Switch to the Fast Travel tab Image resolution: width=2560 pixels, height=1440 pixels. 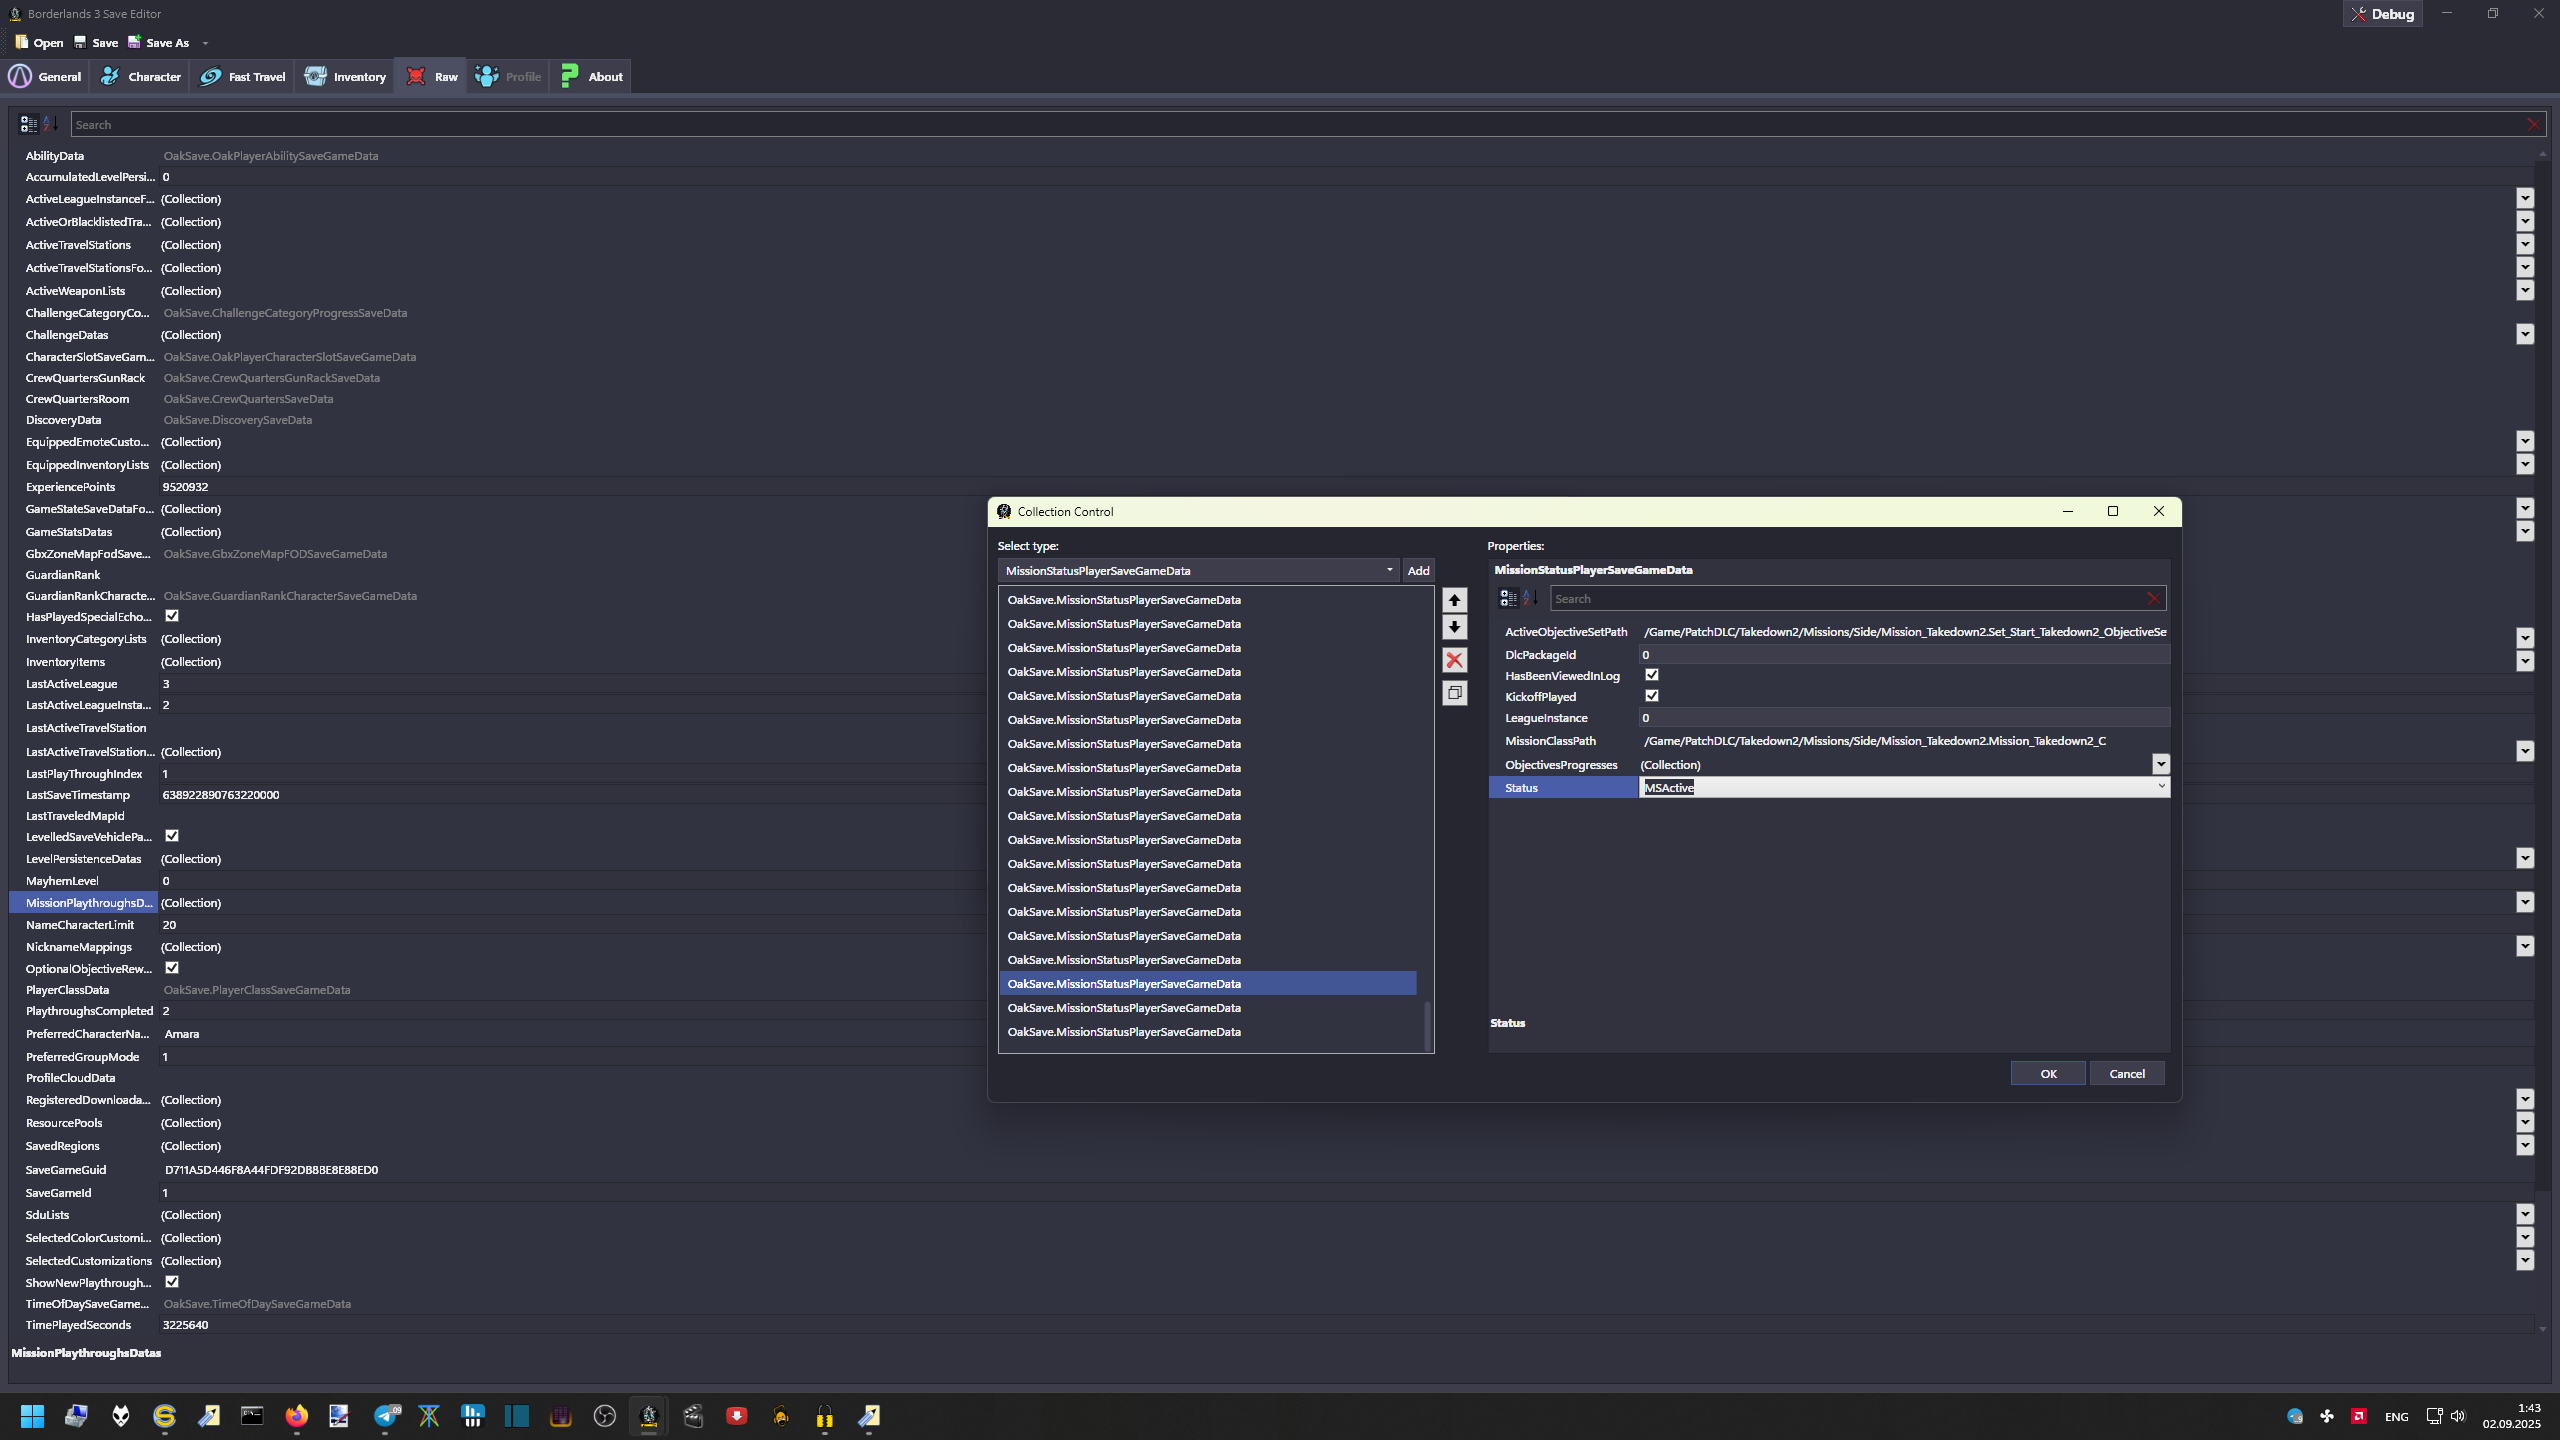tap(243, 77)
